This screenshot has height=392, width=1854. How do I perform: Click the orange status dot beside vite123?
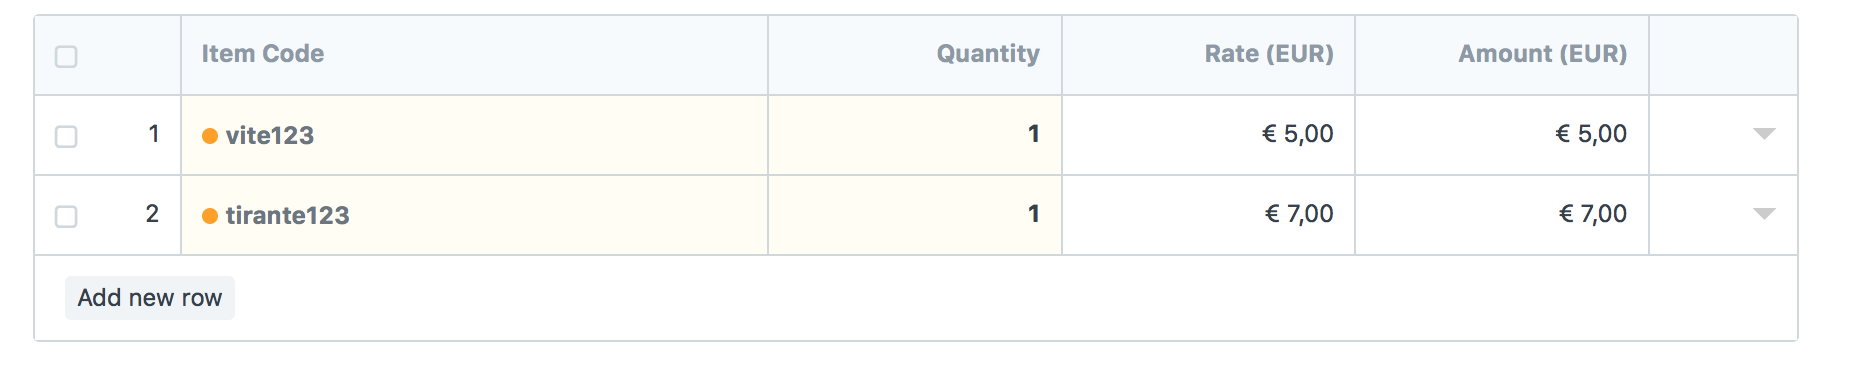tap(210, 136)
